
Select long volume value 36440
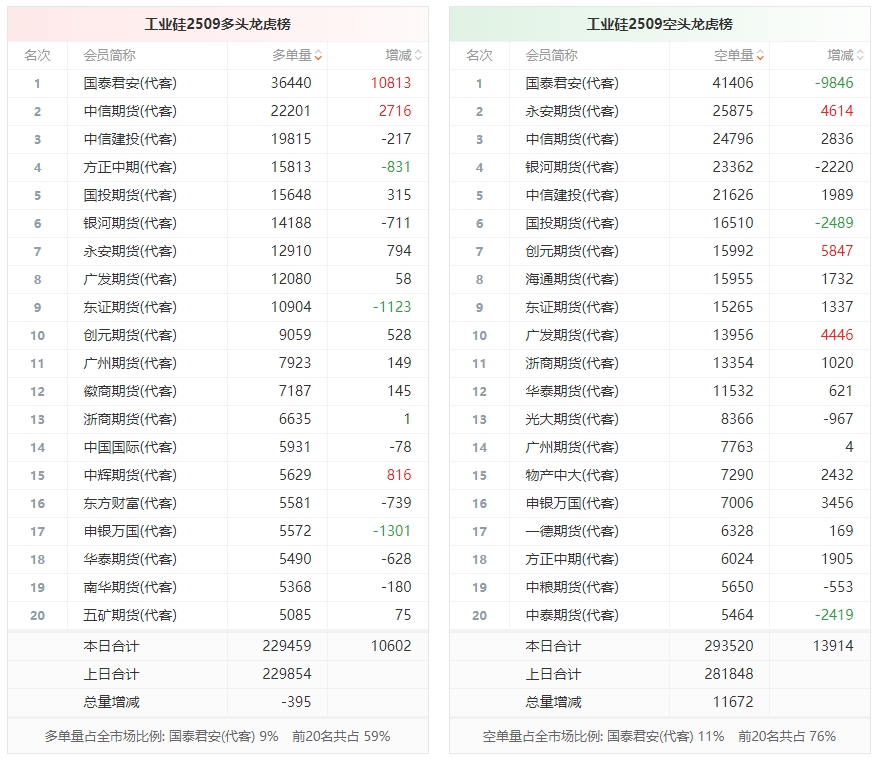[291, 83]
